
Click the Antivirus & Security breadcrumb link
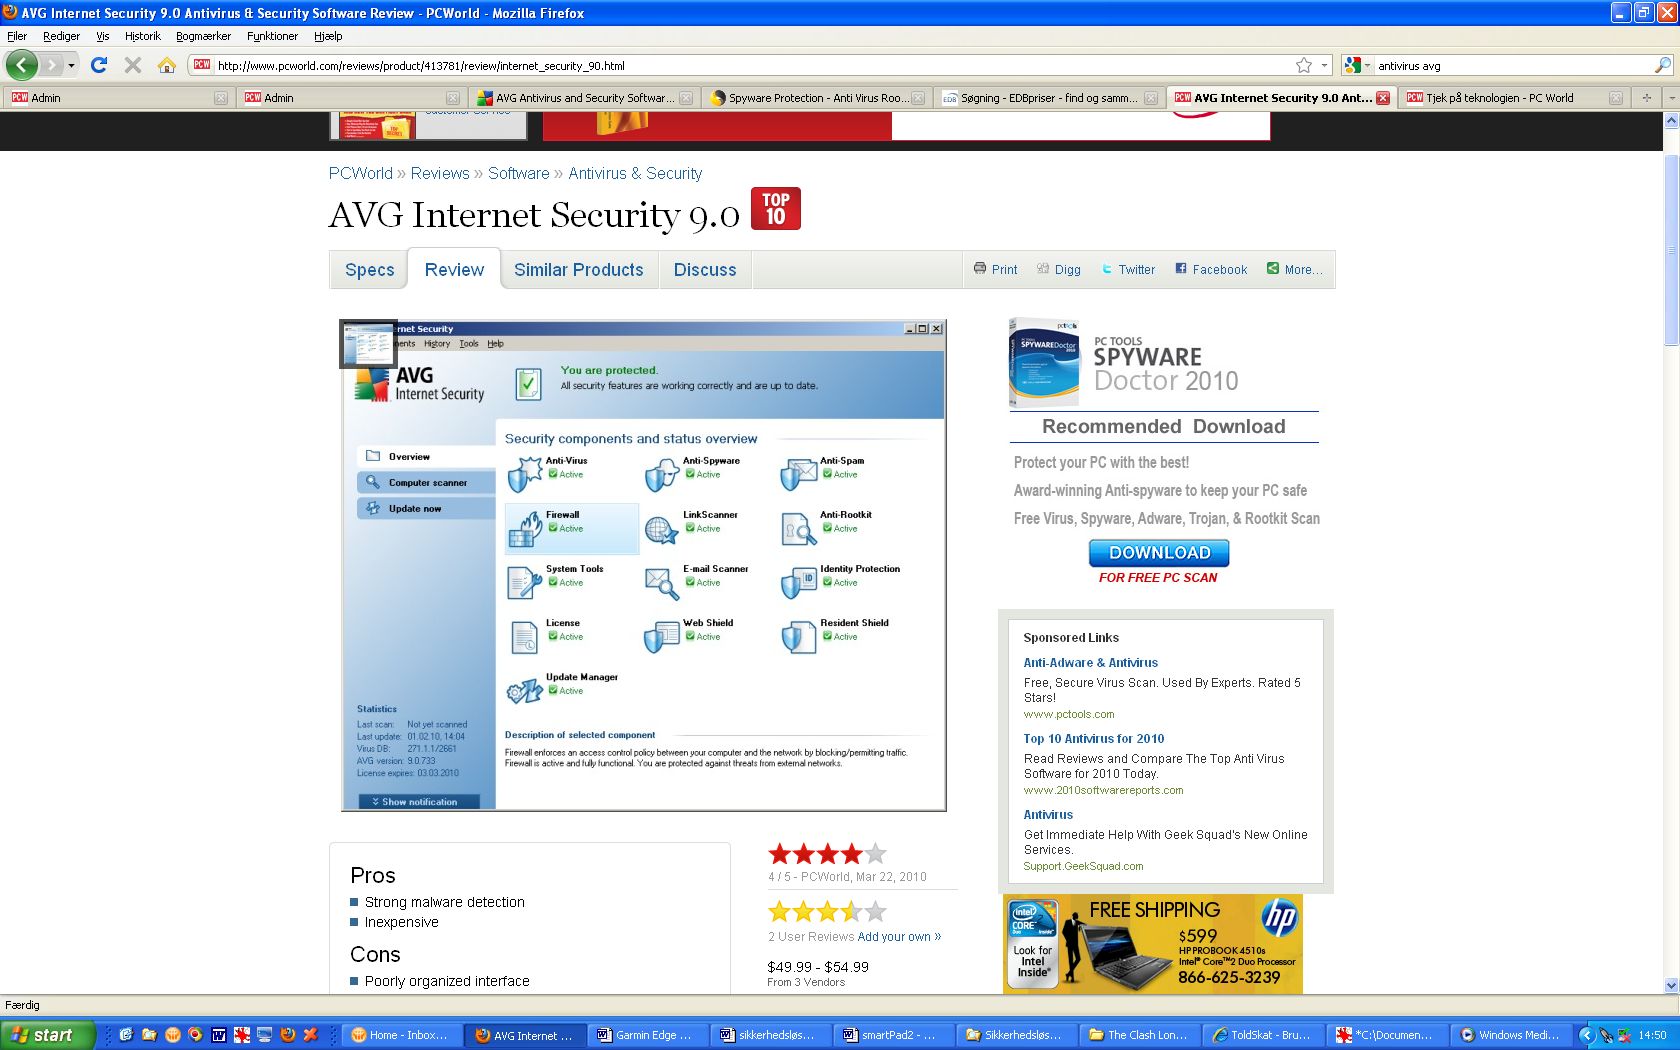tap(635, 173)
